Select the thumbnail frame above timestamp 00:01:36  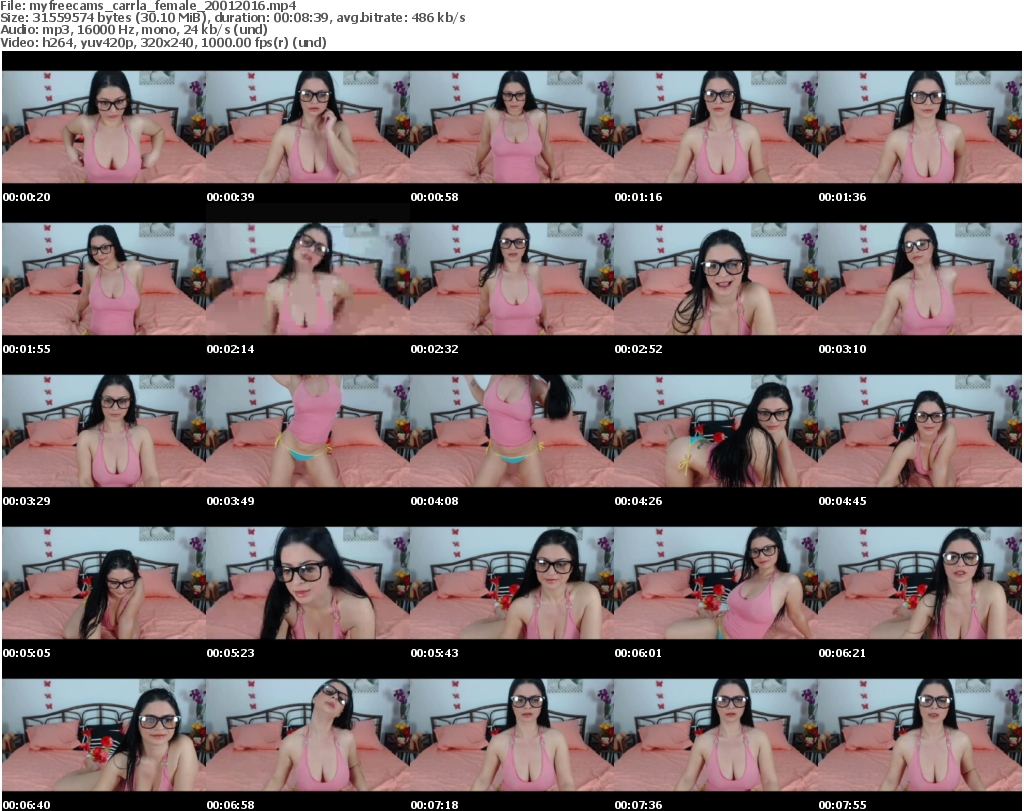pyautogui.click(x=920, y=127)
